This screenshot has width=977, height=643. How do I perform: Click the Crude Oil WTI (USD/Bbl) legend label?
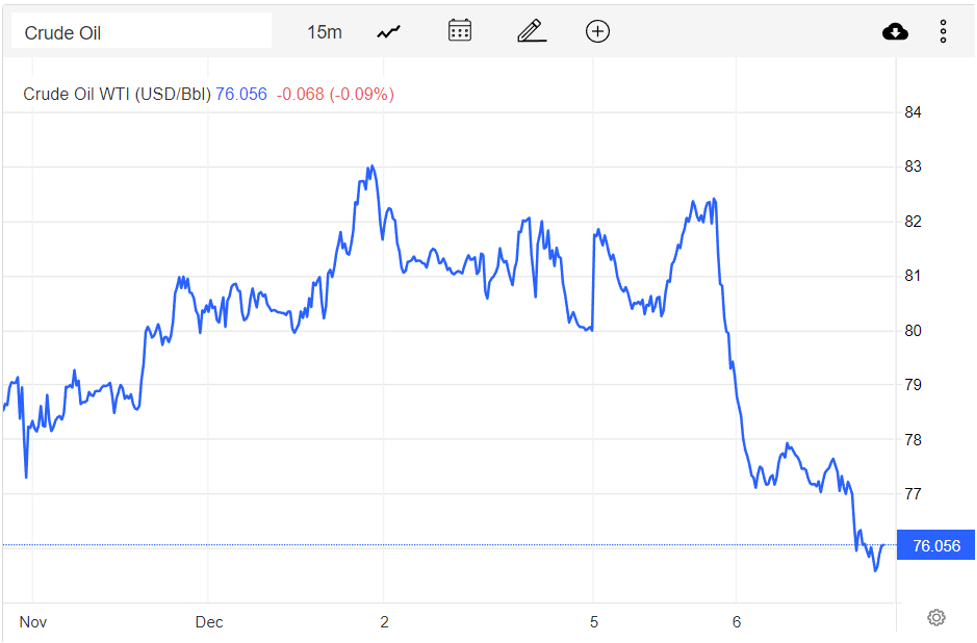117,94
